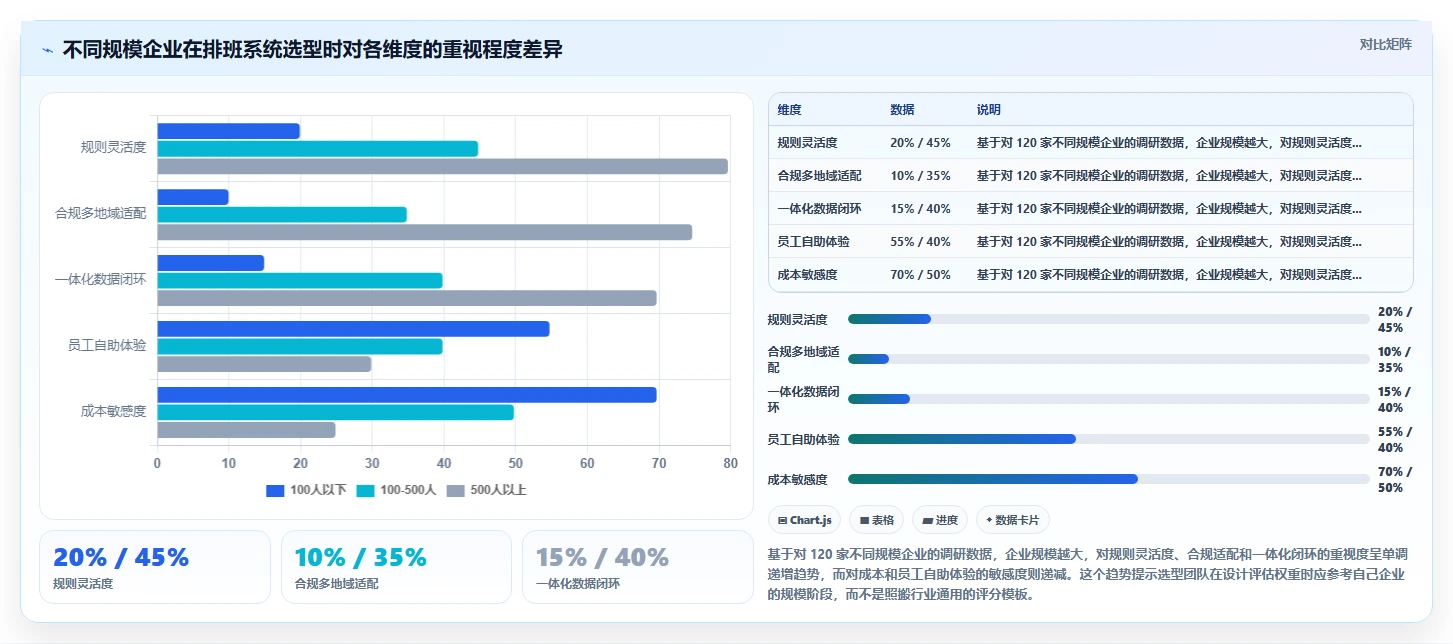Open the 20% / 45% 规则灵活度 stat card
This screenshot has height=644, width=1453.
click(155, 567)
